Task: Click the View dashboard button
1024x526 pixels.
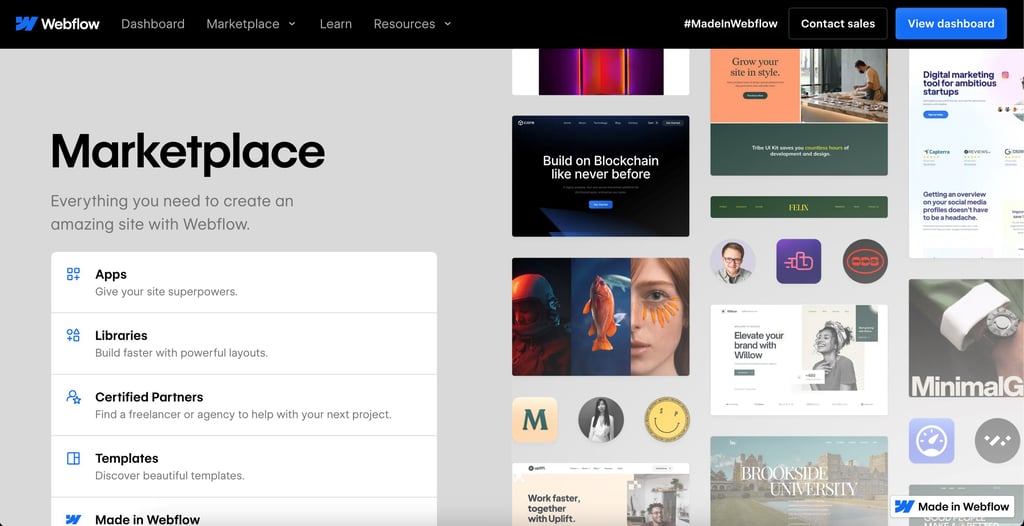Action: 951,24
